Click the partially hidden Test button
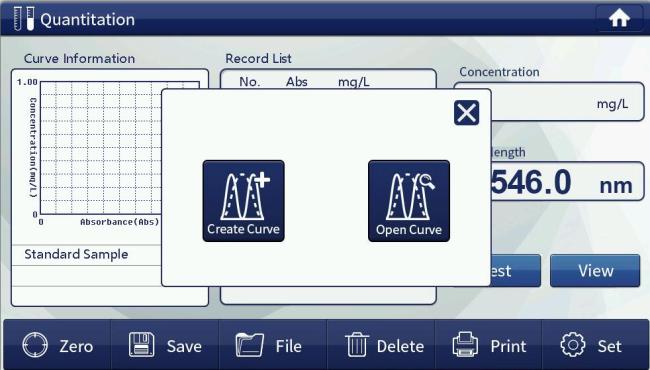The image size is (650, 370). (x=516, y=271)
